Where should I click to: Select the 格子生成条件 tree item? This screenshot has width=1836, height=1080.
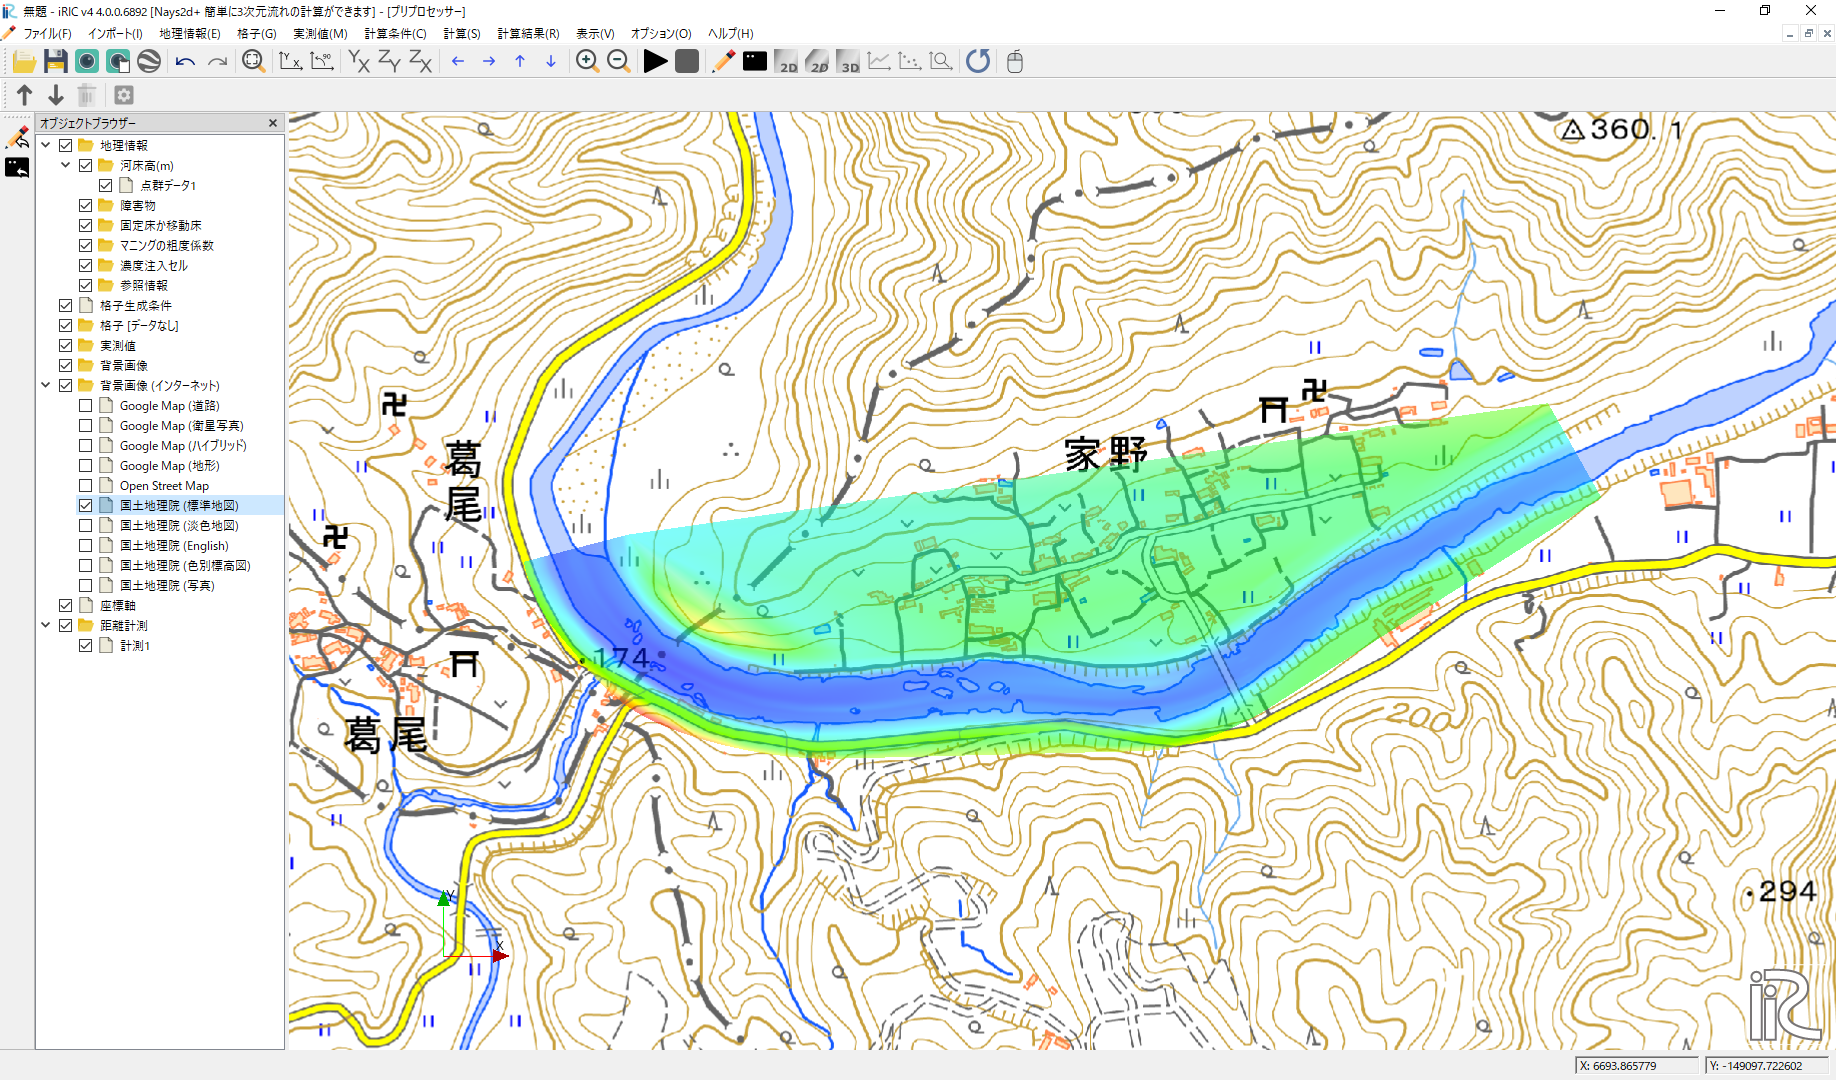point(136,306)
